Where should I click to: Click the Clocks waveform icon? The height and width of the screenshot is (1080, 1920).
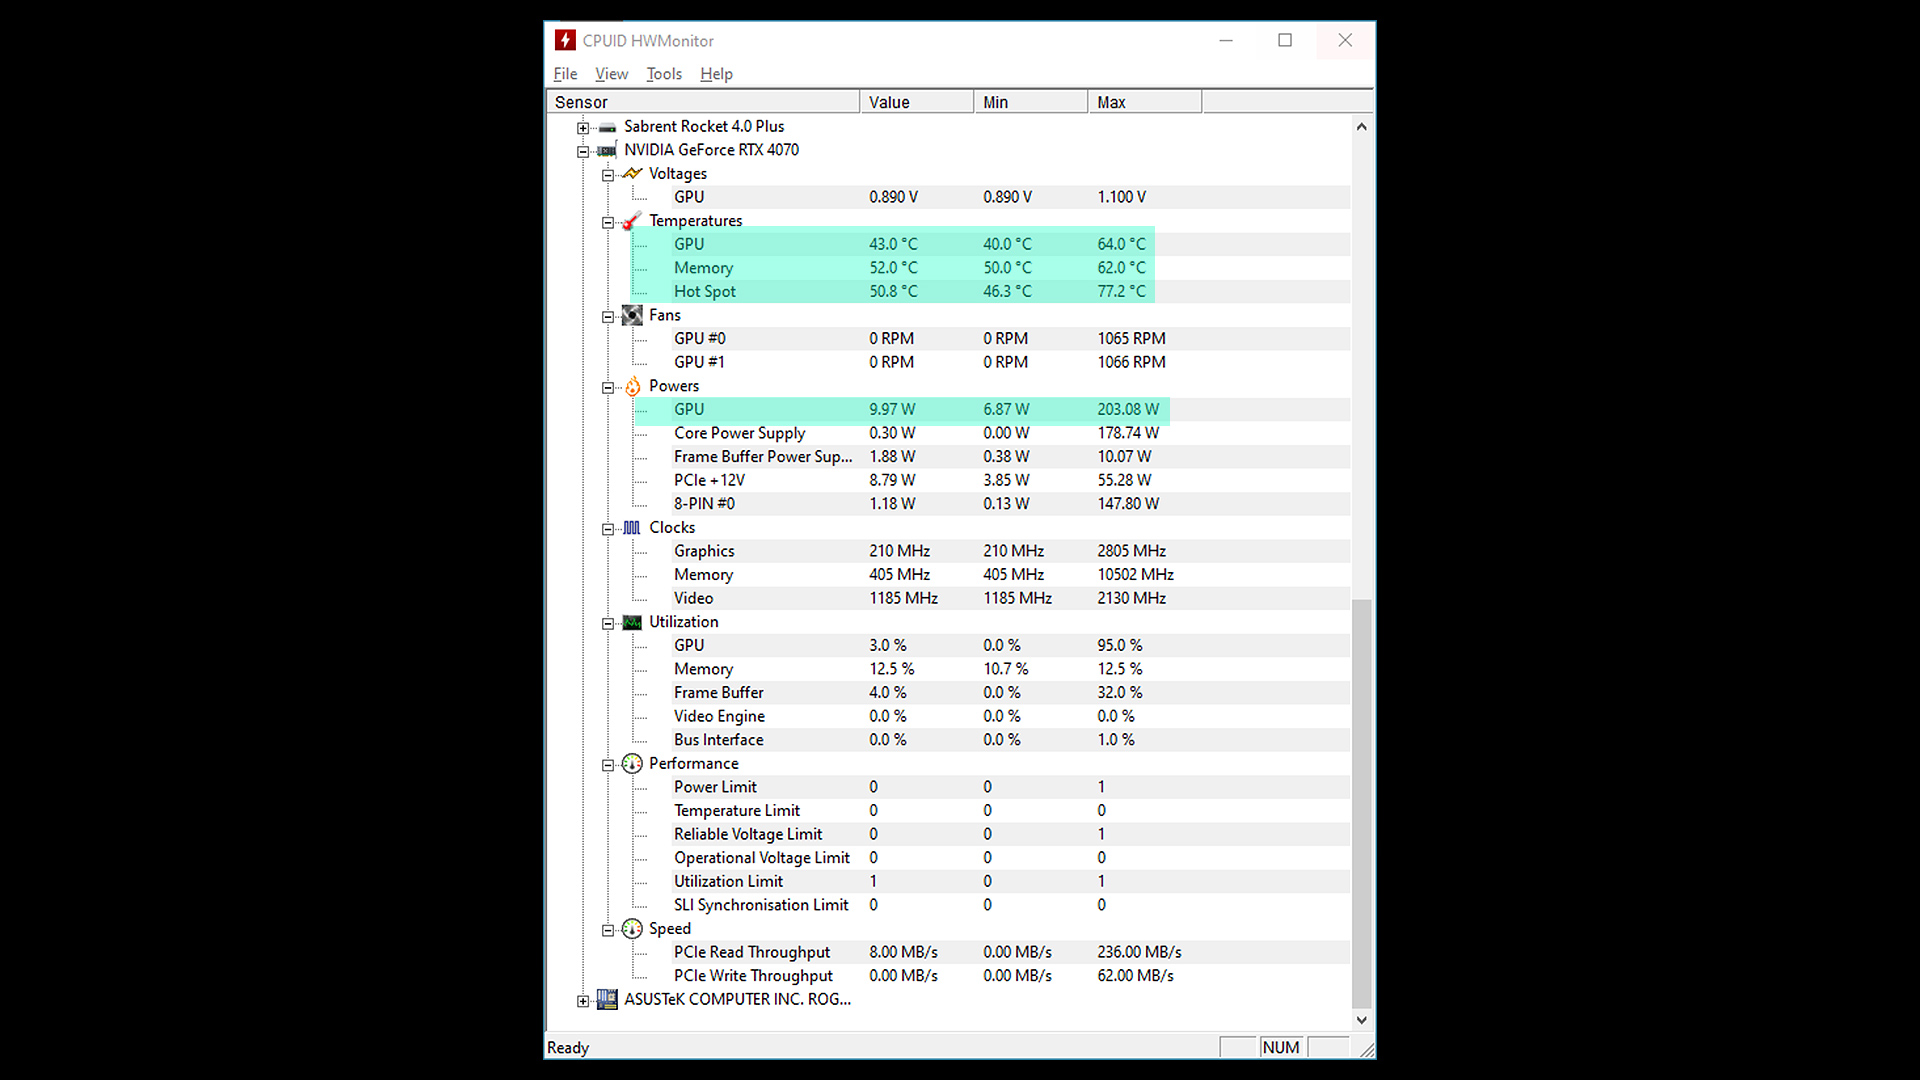point(632,528)
